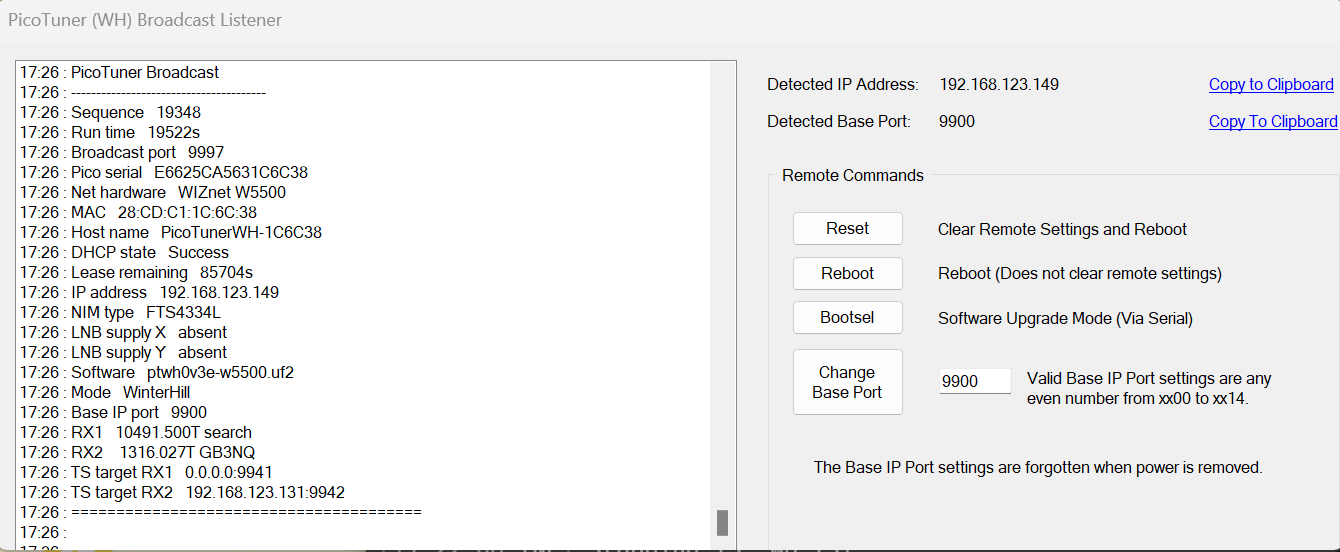Click the detected IP address value
The height and width of the screenshot is (552, 1340).
[998, 85]
